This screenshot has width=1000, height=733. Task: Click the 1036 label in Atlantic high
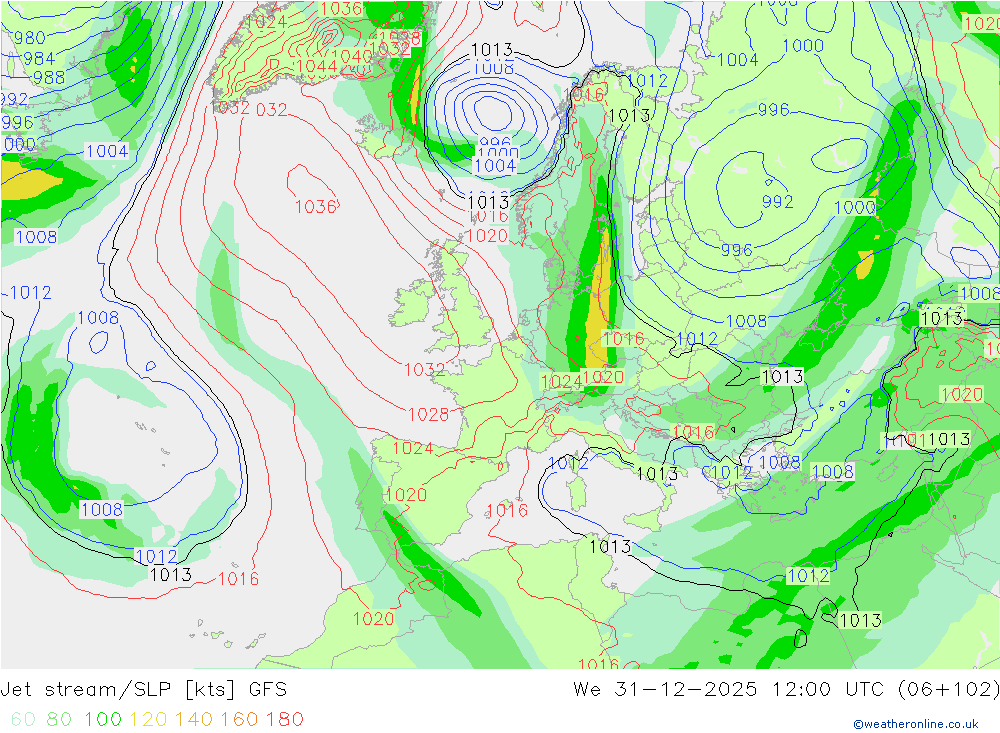coord(316,207)
